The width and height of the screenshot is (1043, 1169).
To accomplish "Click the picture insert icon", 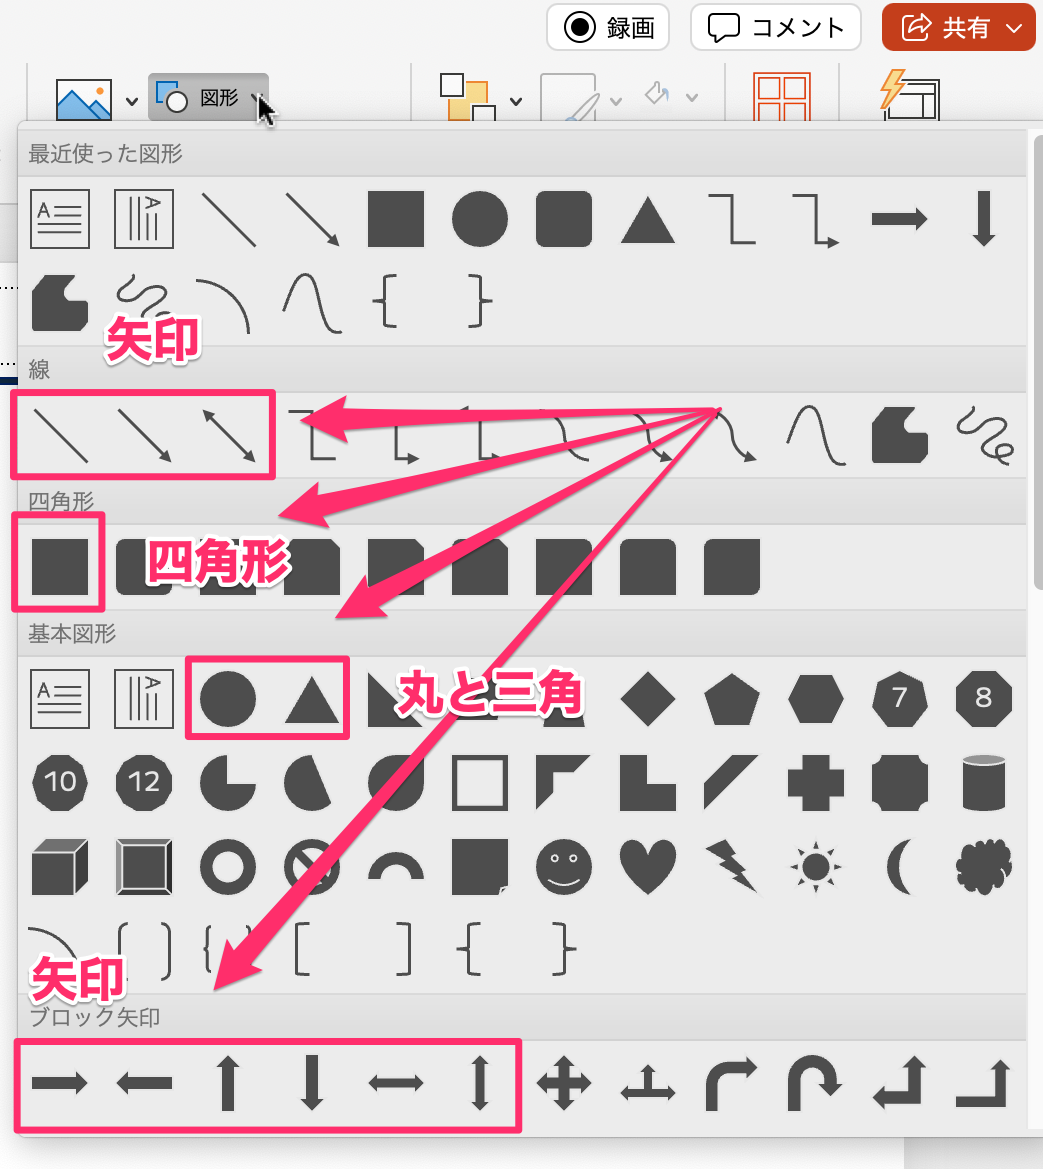I will click(x=83, y=98).
